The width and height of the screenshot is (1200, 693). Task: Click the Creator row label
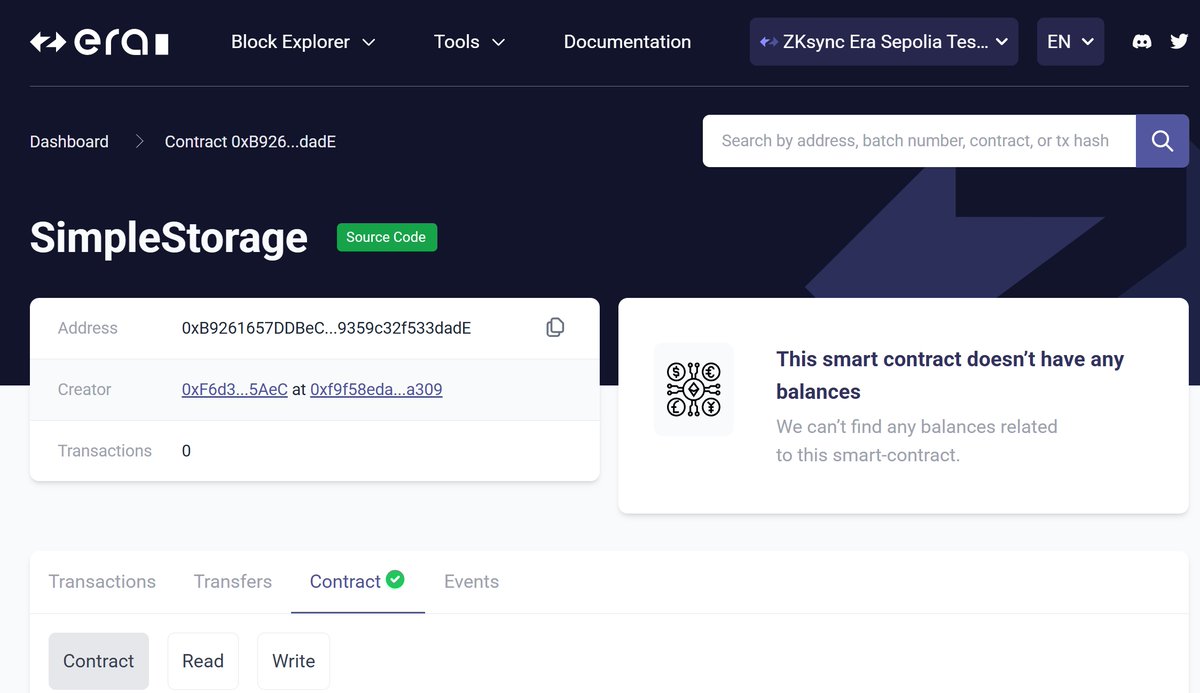click(x=84, y=389)
